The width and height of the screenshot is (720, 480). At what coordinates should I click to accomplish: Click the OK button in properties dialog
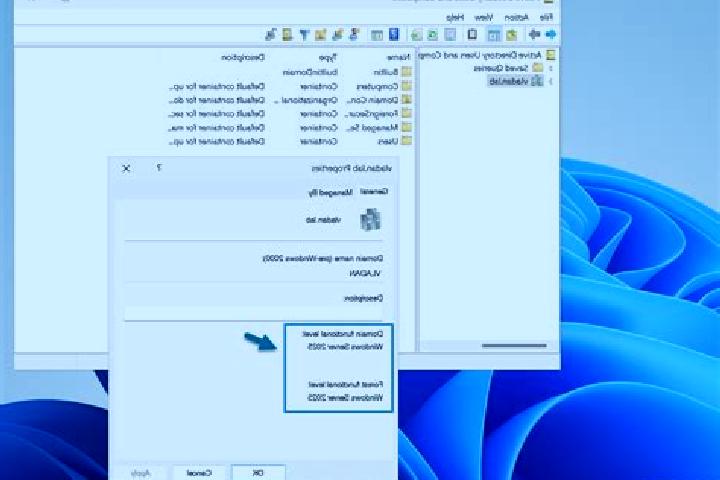click(x=258, y=473)
